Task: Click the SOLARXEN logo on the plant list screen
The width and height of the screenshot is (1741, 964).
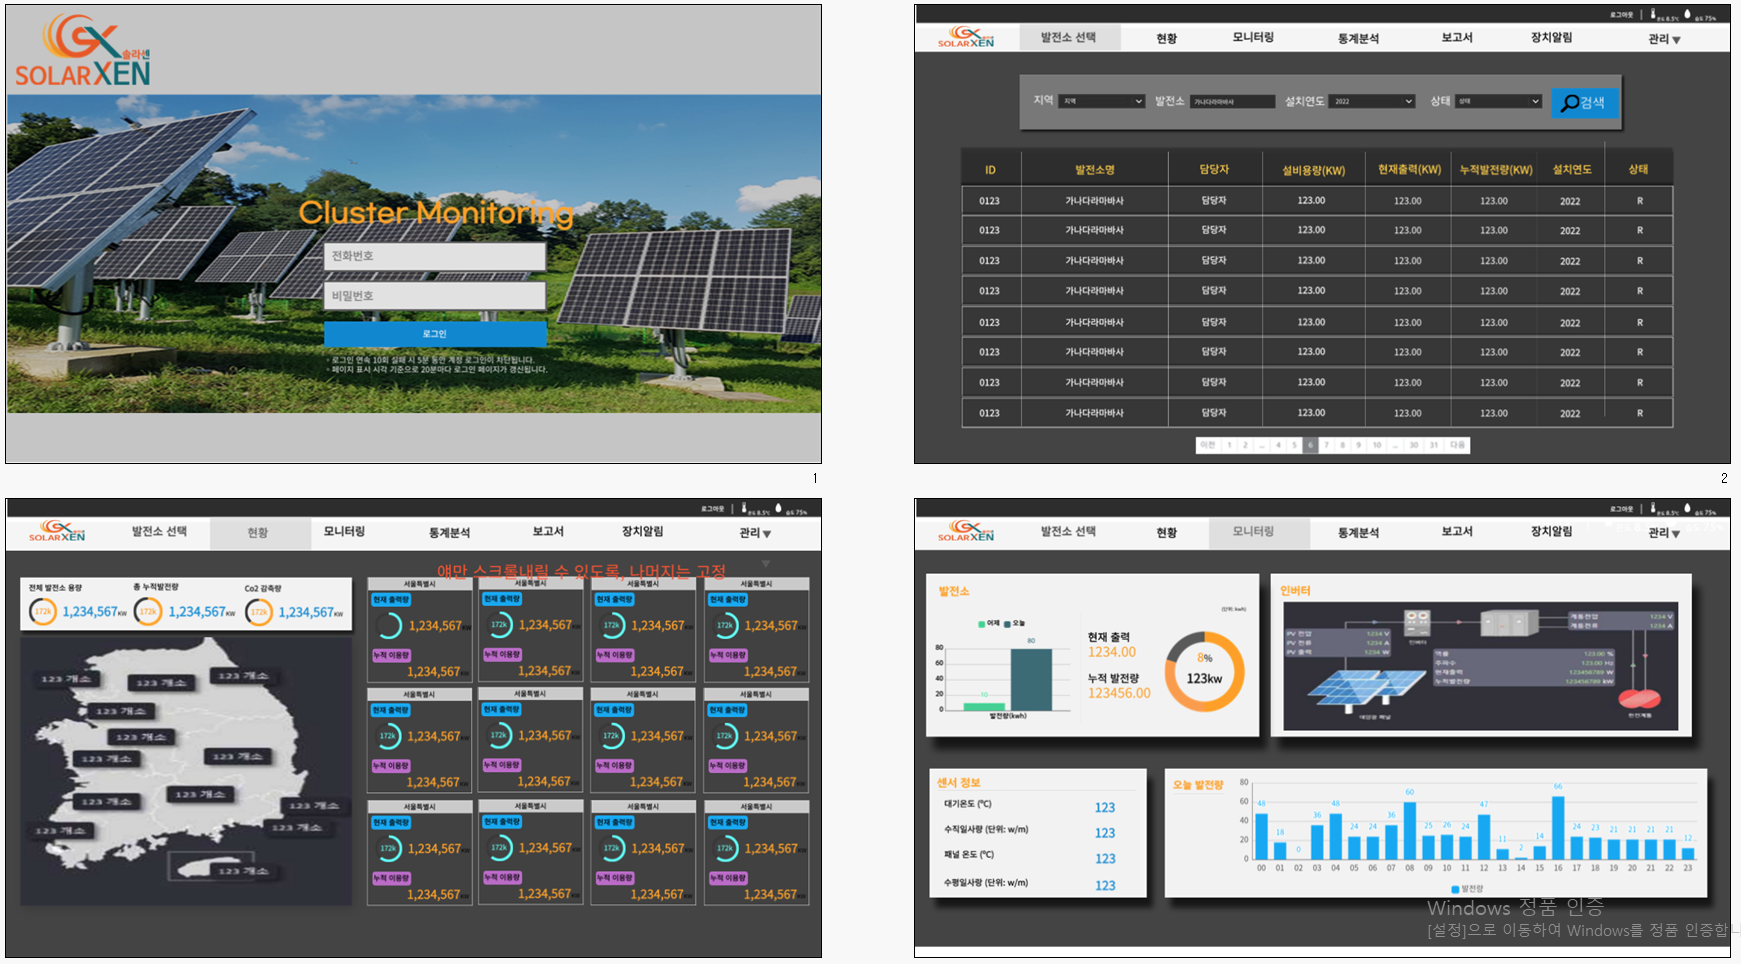Action: (966, 37)
